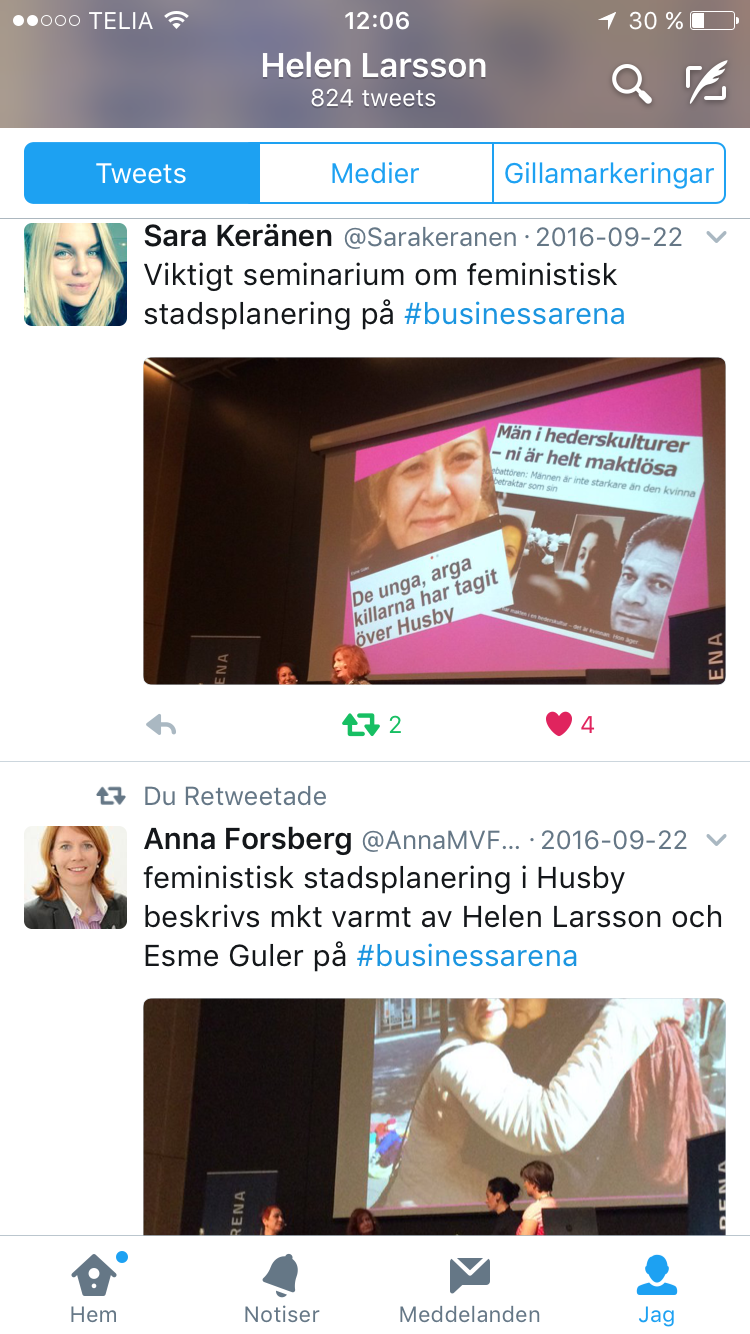The width and height of the screenshot is (750, 1334).
Task: View Sara's seminar photo with pink slide
Action: [x=435, y=521]
